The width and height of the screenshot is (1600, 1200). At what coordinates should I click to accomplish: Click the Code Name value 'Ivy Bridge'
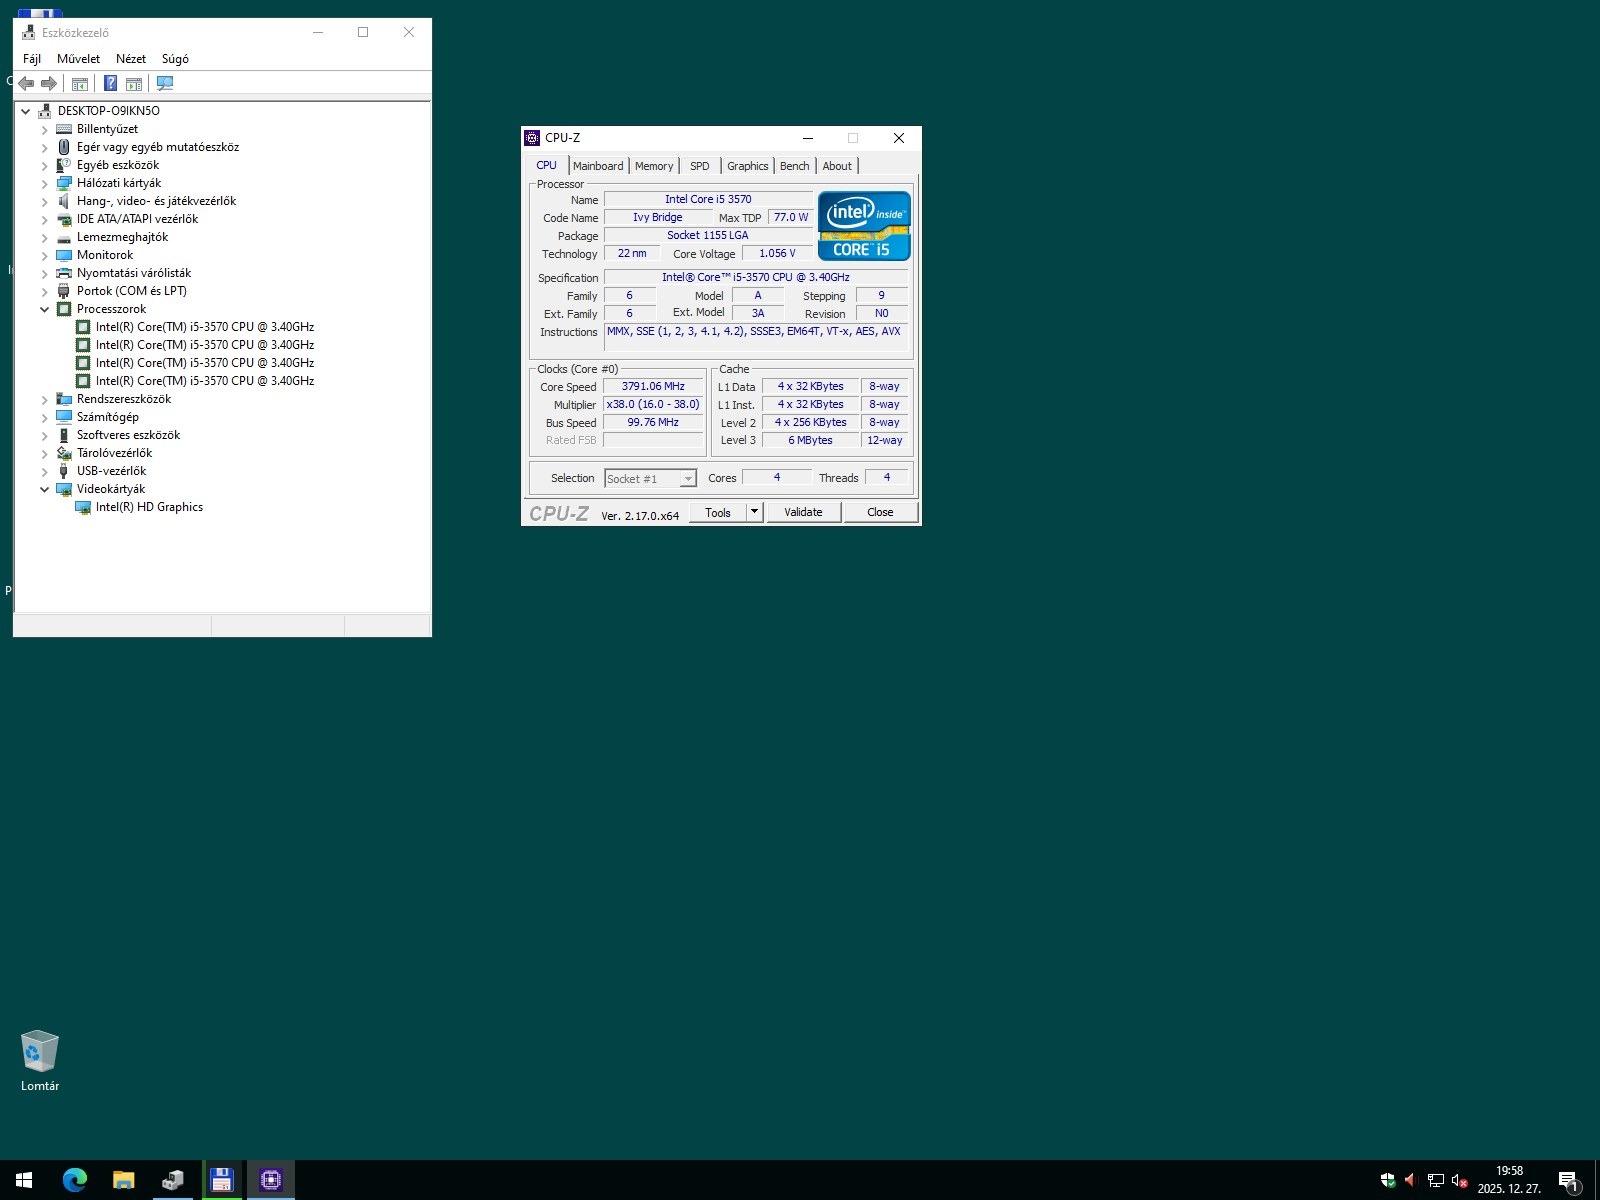pyautogui.click(x=658, y=217)
